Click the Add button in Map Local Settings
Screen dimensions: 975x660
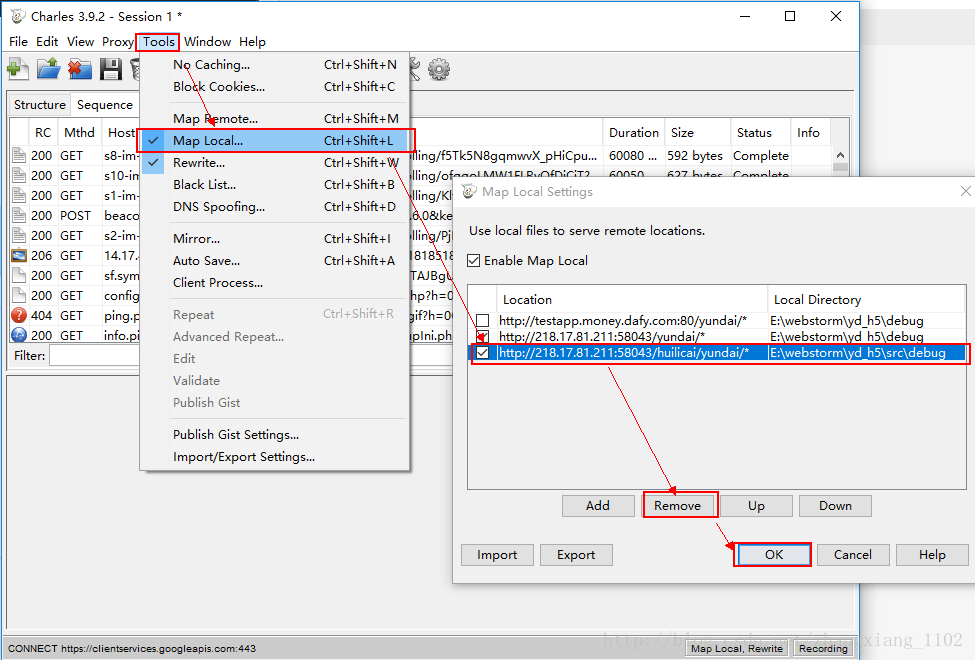(598, 506)
